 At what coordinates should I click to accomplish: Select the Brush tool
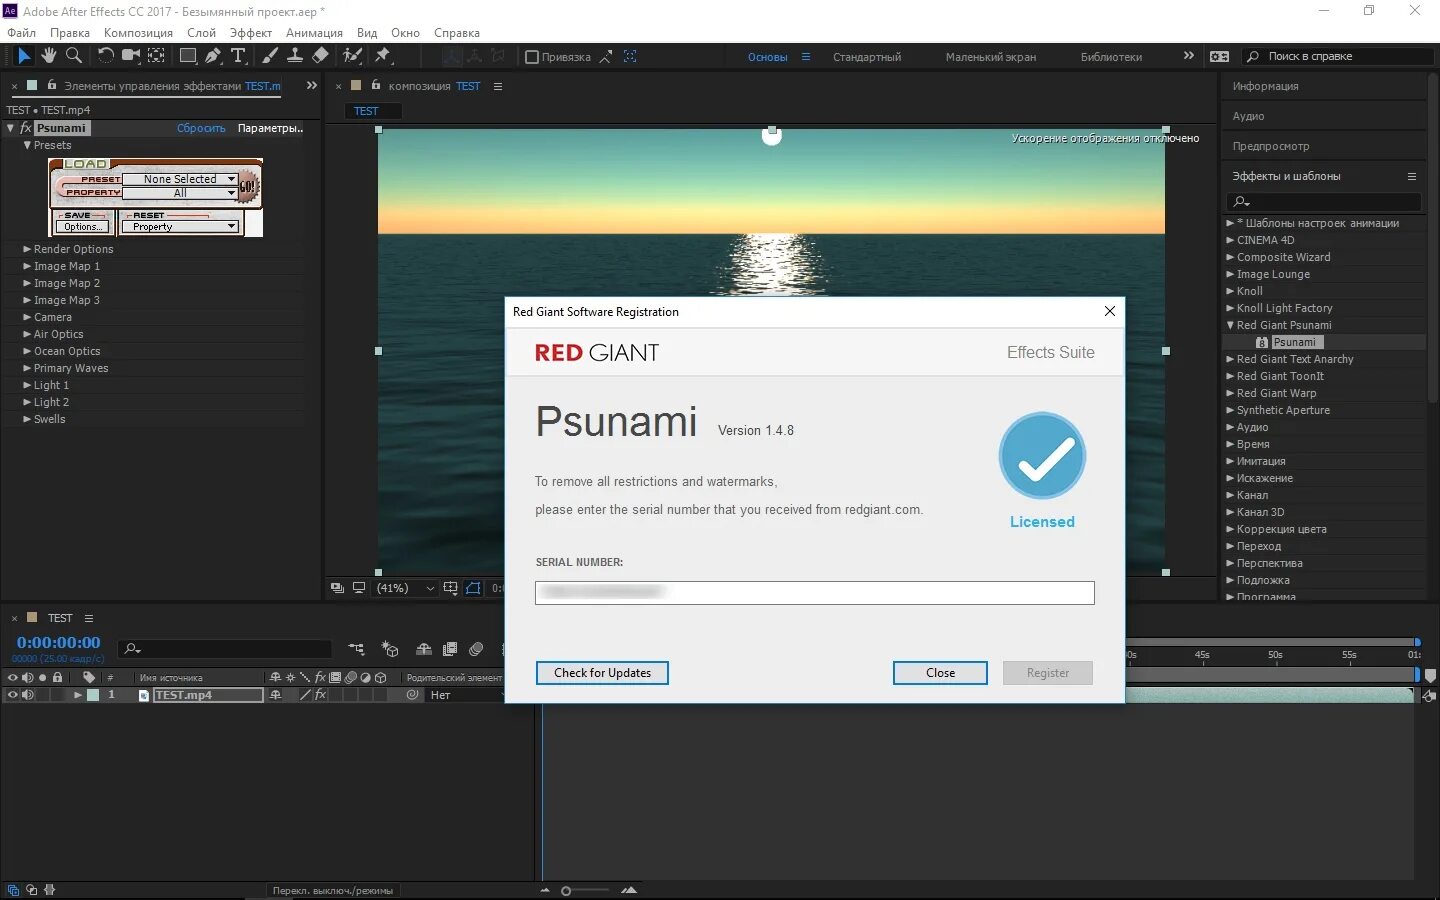[x=268, y=56]
